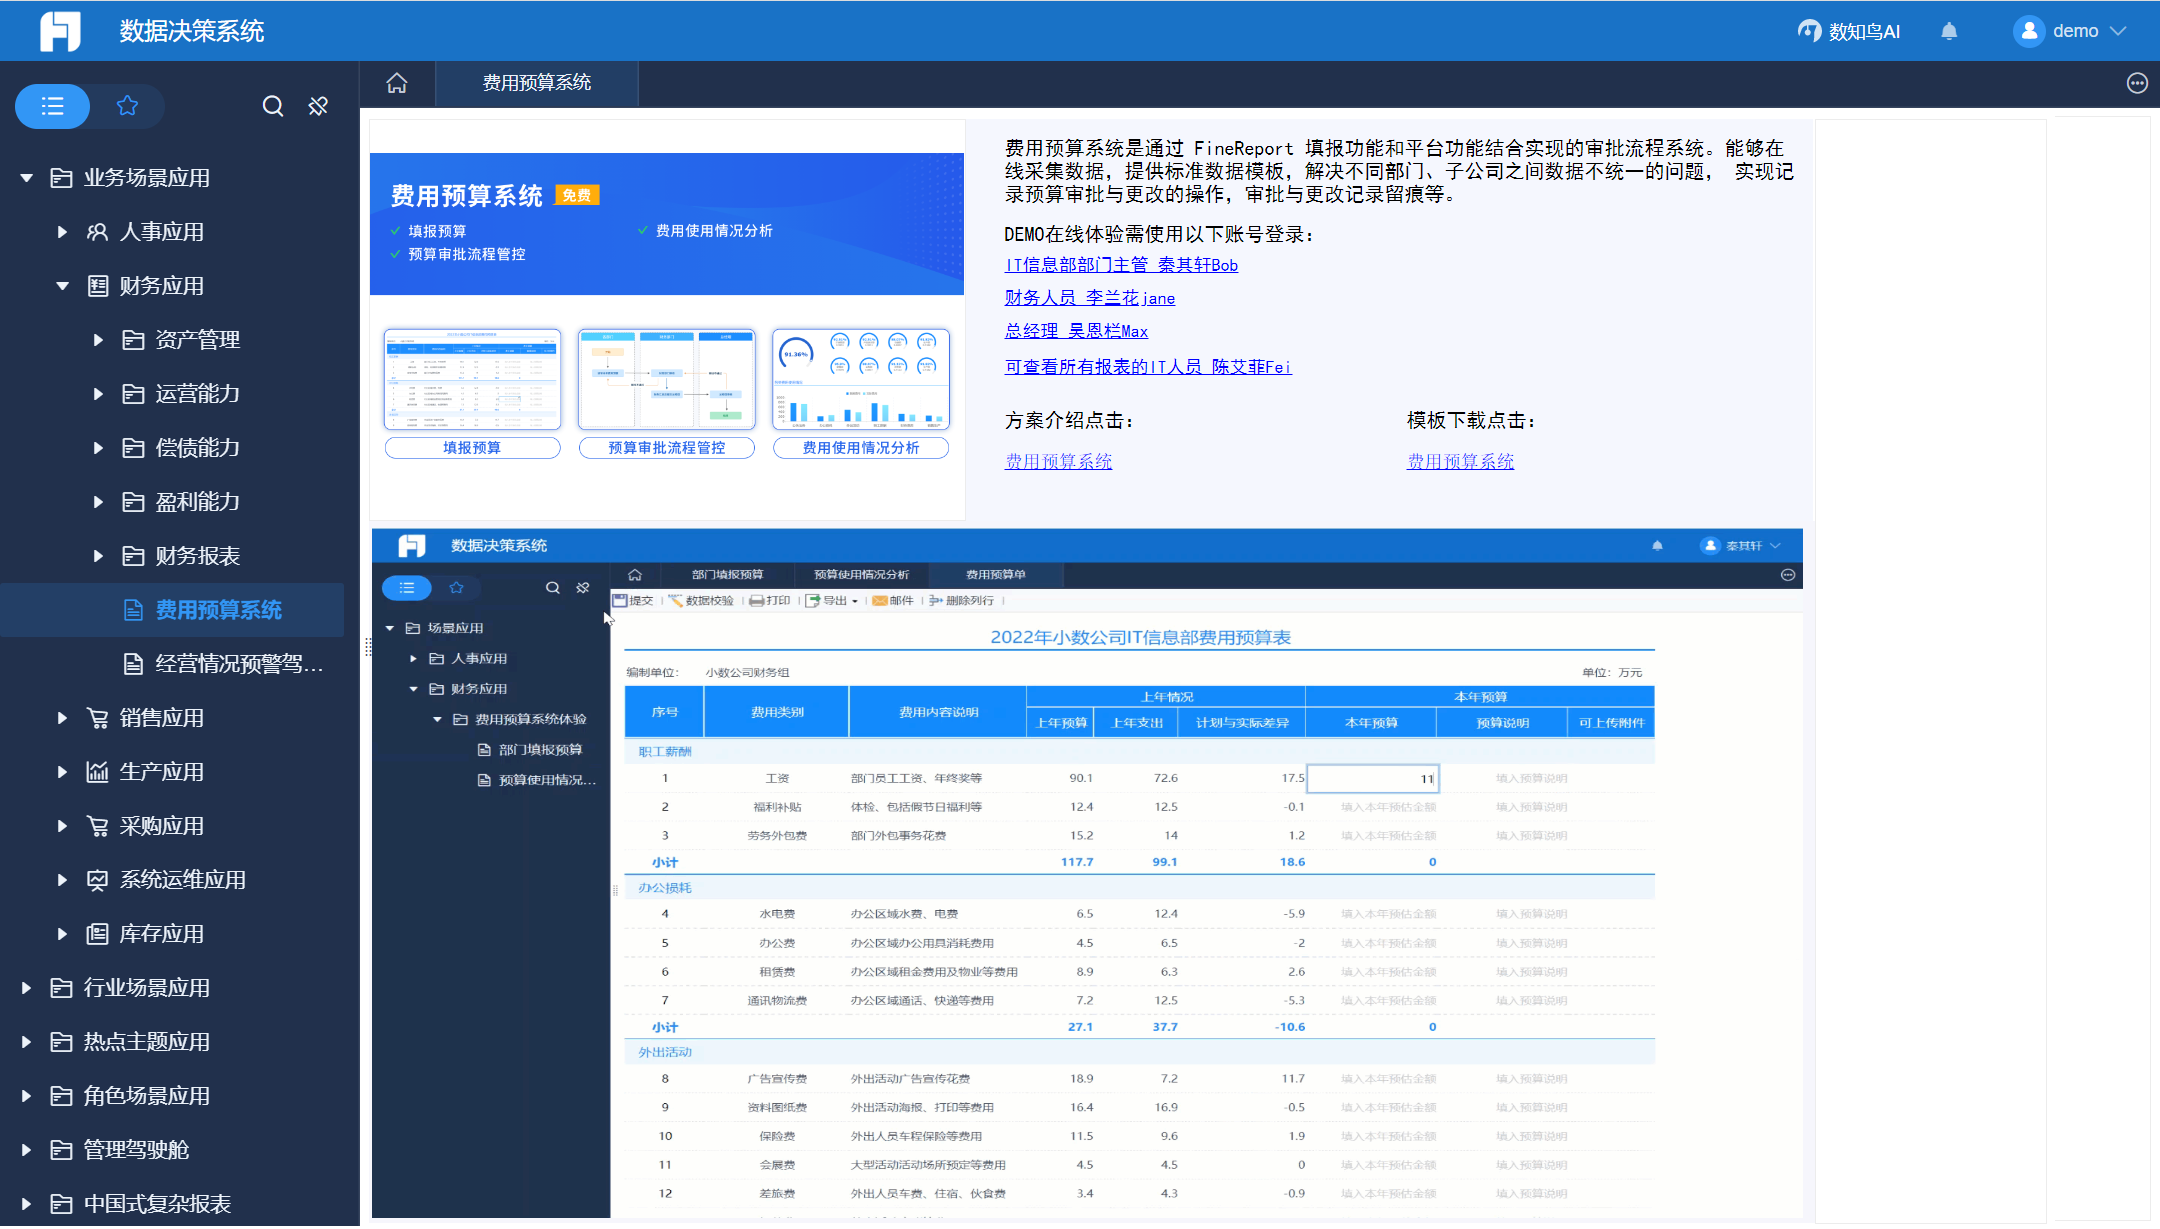Click the sidebar search icon
The width and height of the screenshot is (2160, 1229).
tap(272, 106)
